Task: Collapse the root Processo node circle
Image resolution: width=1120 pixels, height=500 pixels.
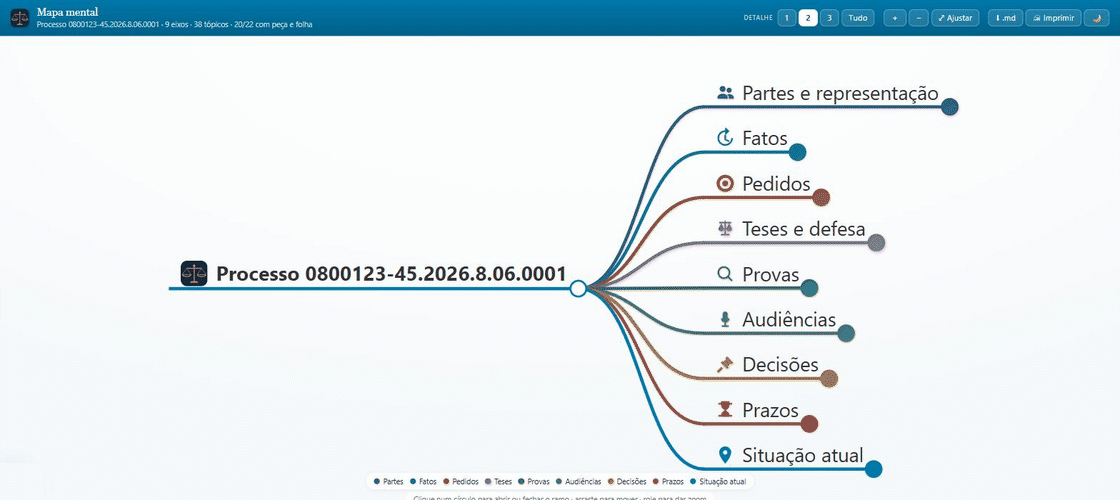Action: (579, 289)
